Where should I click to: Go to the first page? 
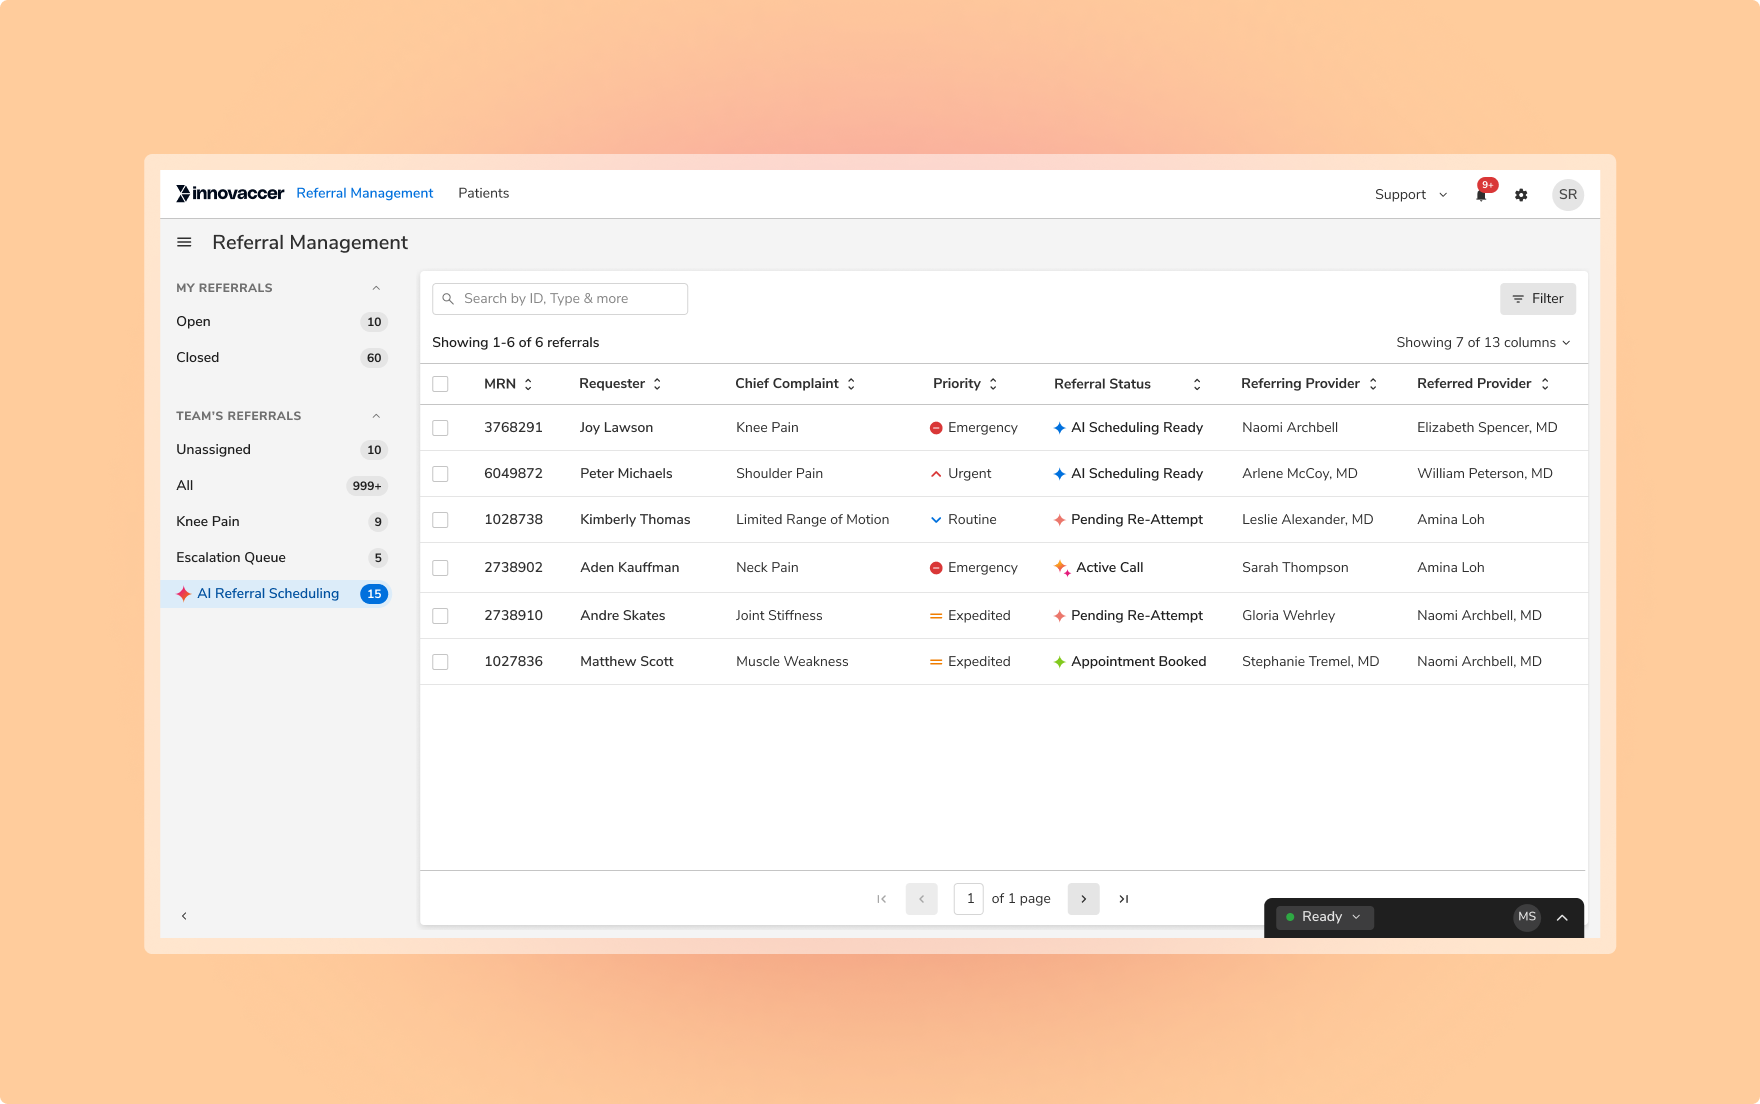point(881,899)
